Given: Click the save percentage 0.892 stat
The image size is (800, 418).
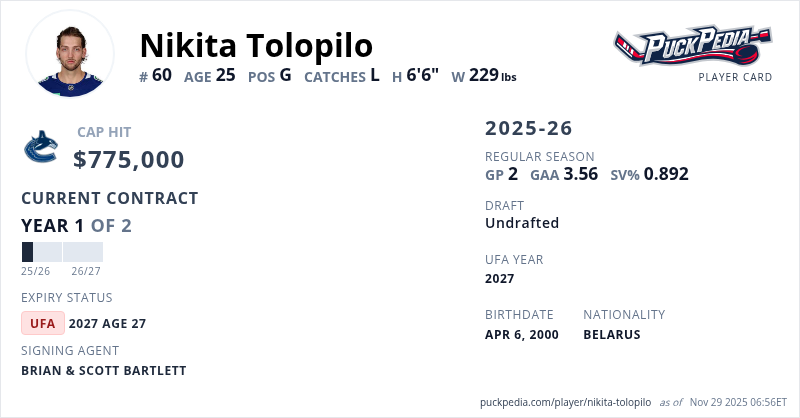Looking at the screenshot, I should coord(665,174).
